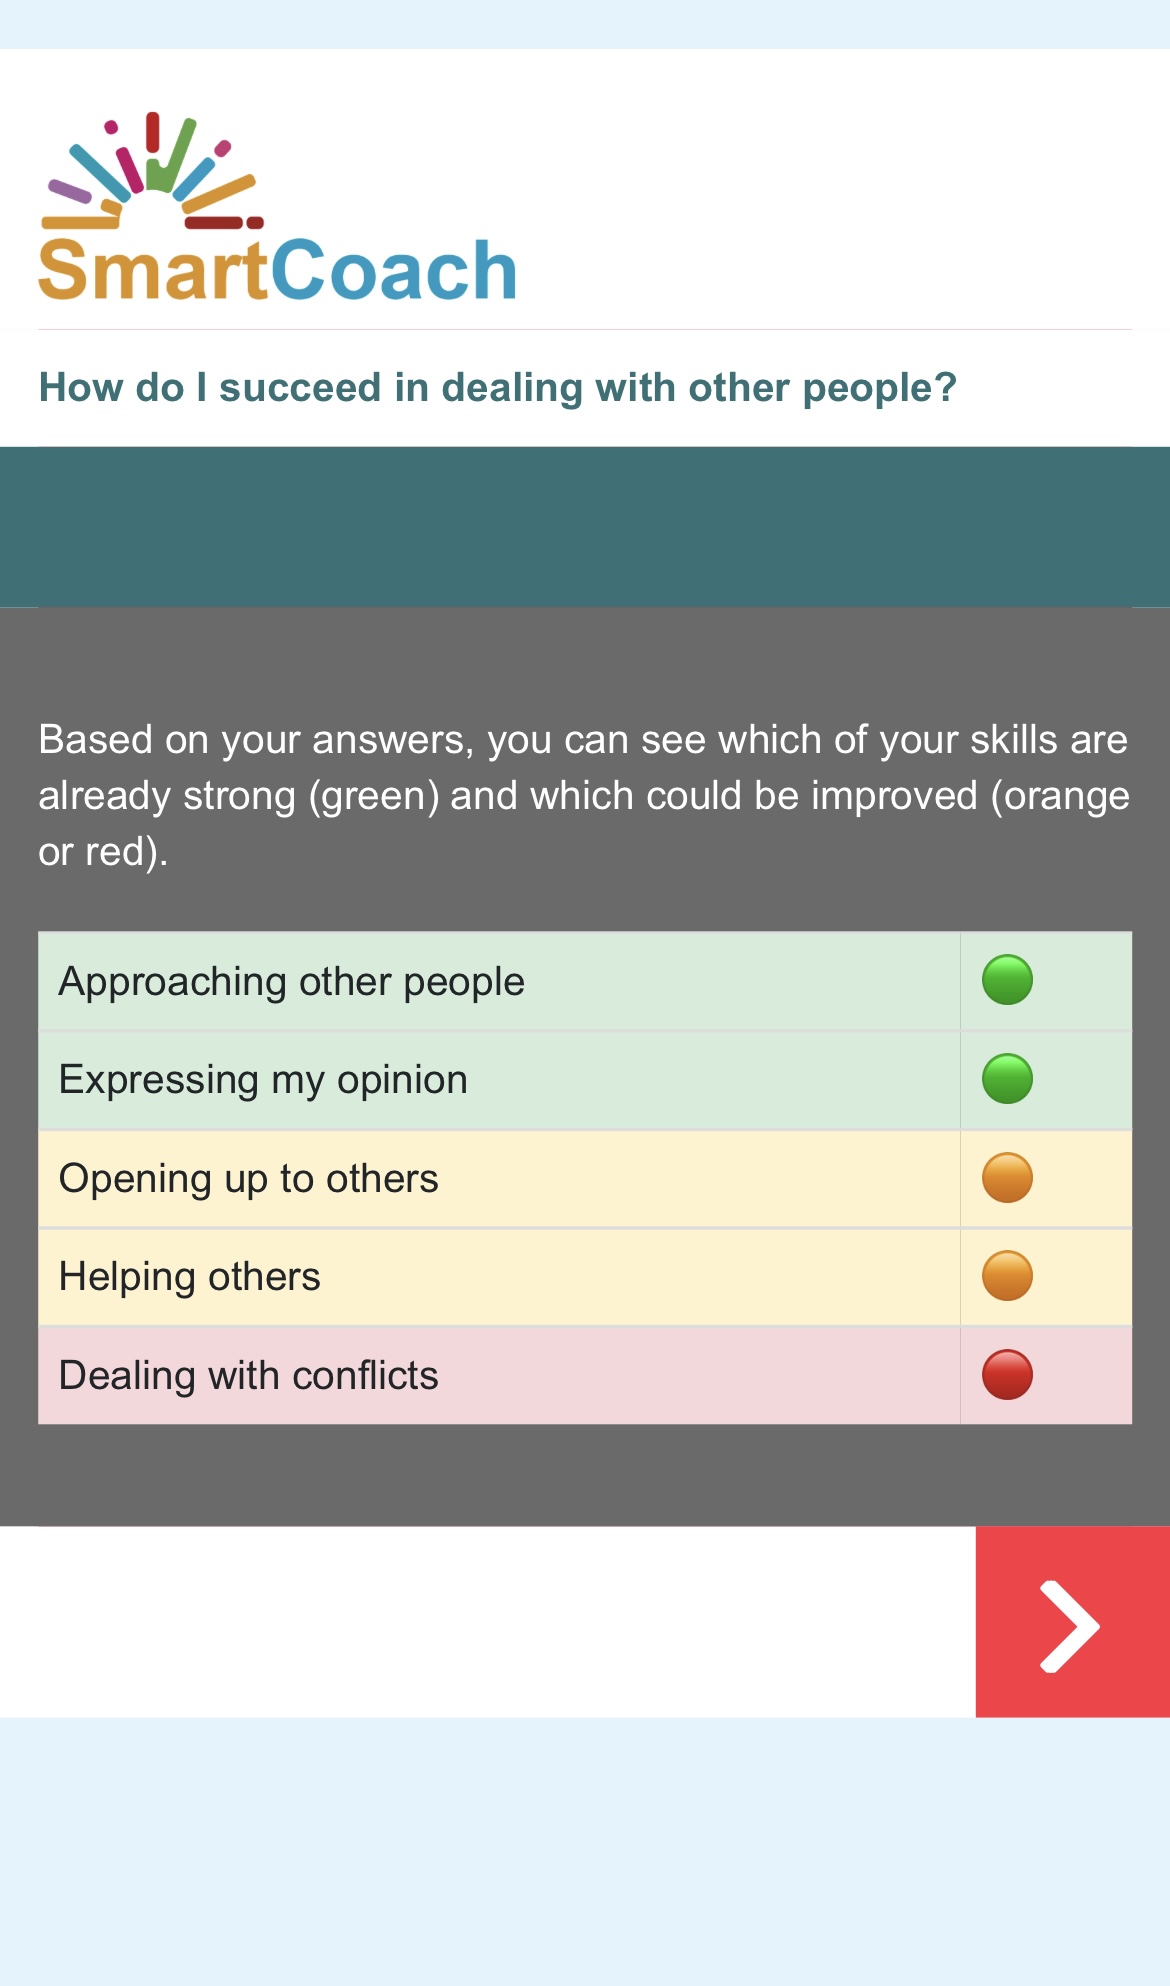Click the 'Based on your answers' description text
The height and width of the screenshot is (1986, 1170).
pyautogui.click(x=584, y=795)
